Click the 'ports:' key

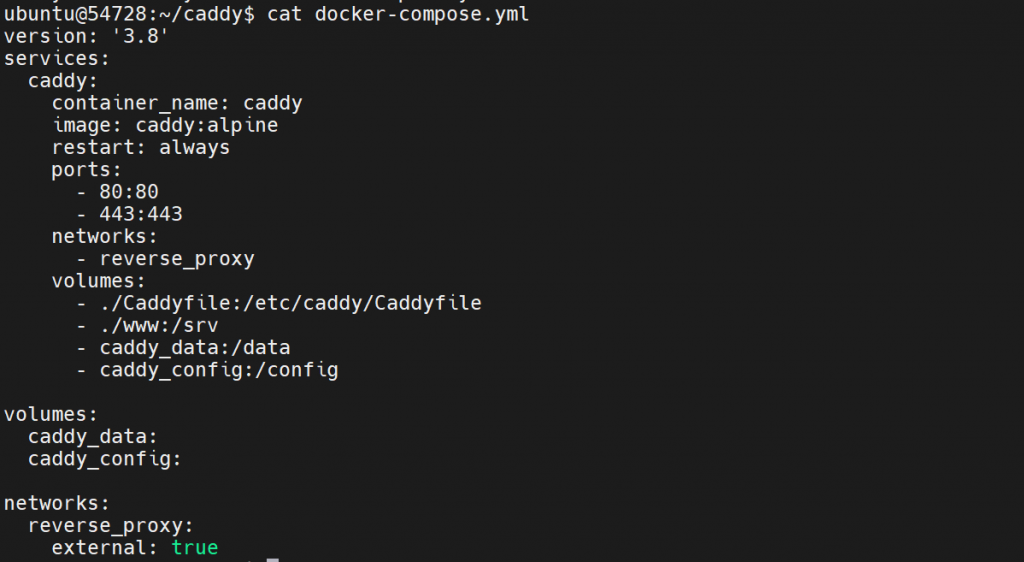click(87, 170)
